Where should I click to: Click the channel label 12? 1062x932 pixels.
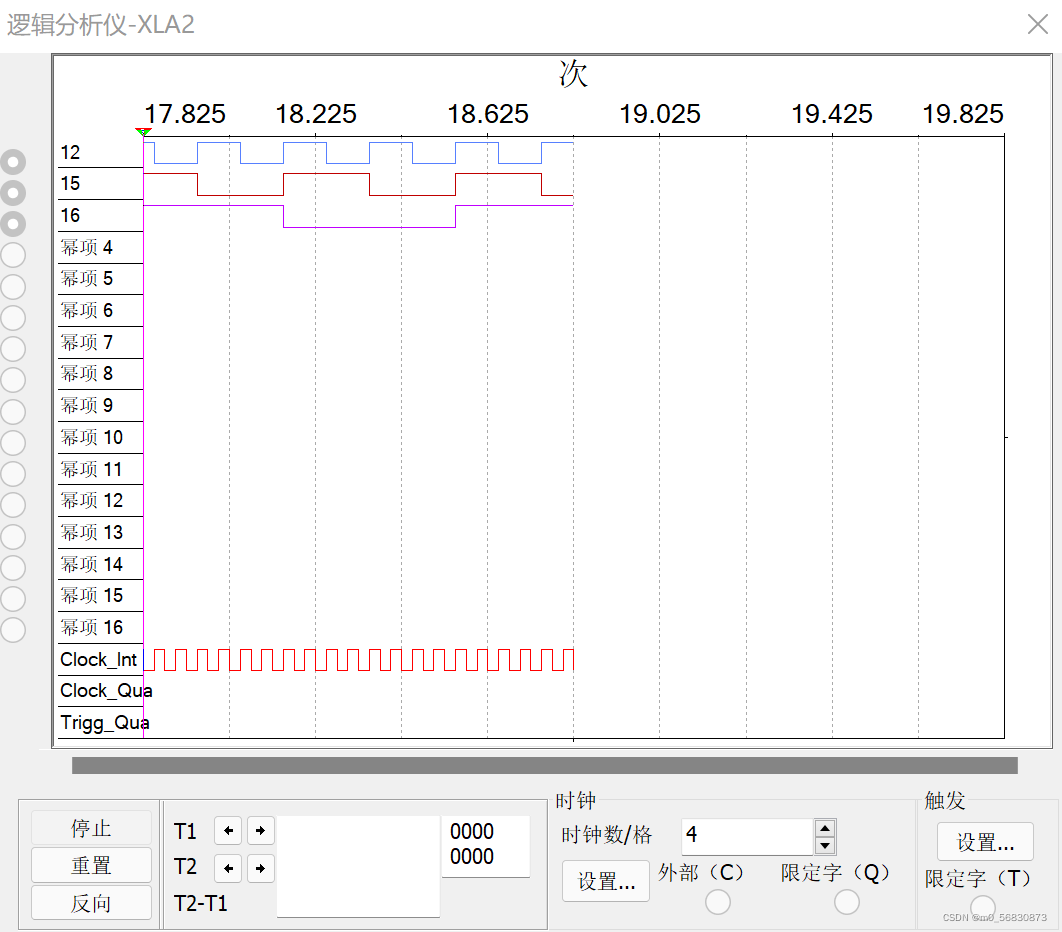(70, 152)
